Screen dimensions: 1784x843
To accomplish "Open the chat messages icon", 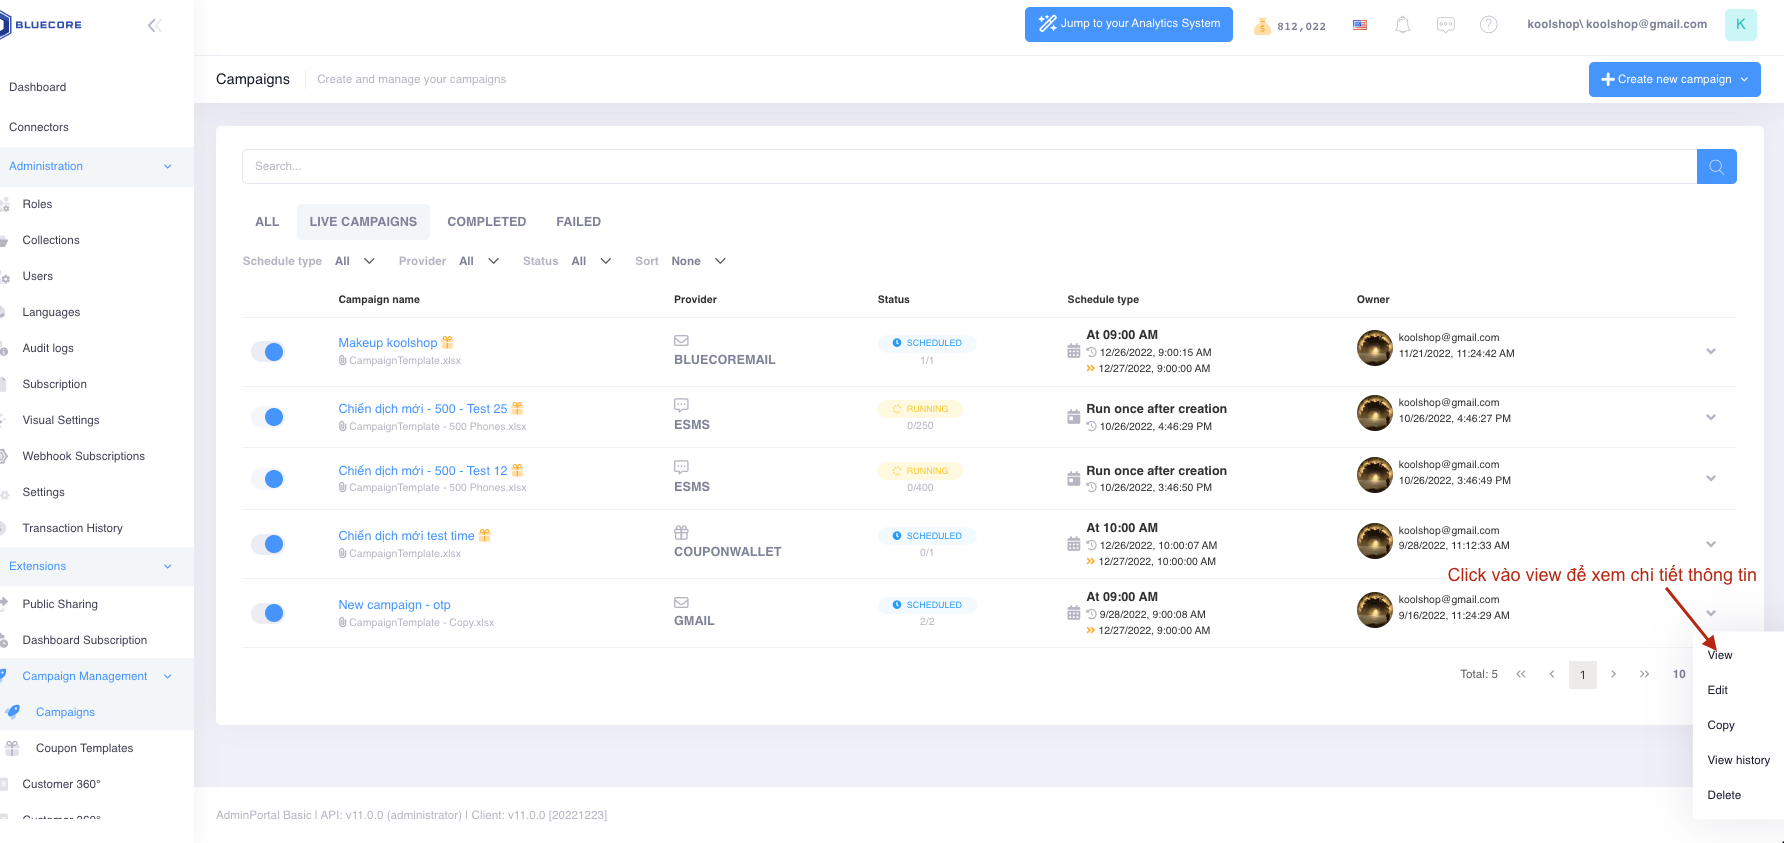I will click(x=1445, y=25).
